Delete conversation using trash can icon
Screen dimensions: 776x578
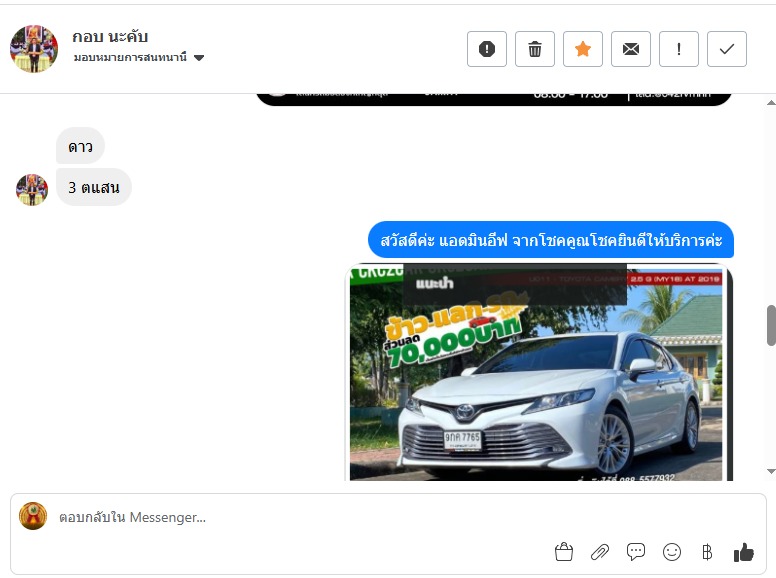534,49
